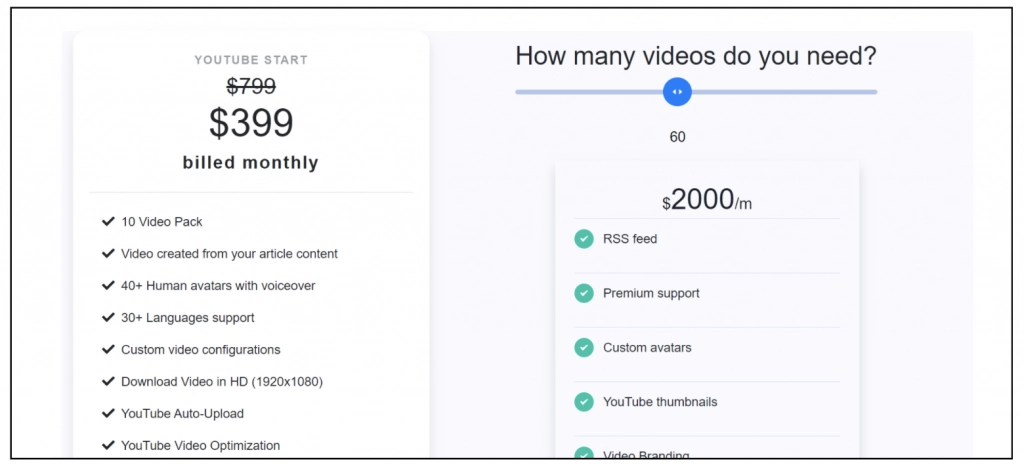Select the $399 discounted price text

coord(251,123)
